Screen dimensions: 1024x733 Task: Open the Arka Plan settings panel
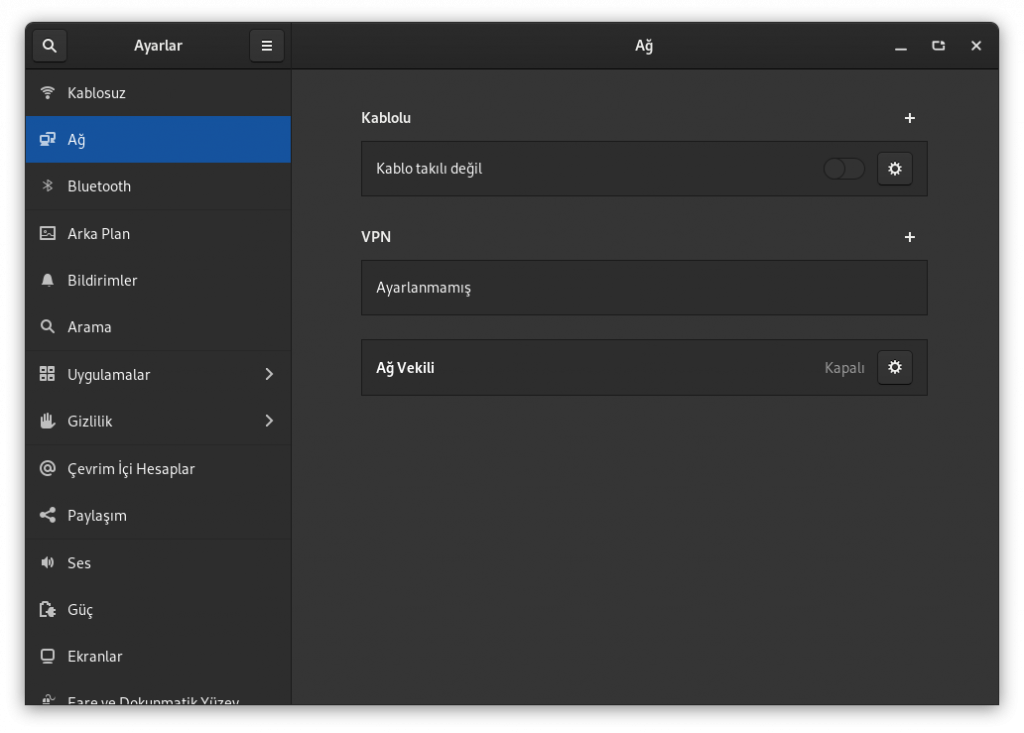point(99,234)
